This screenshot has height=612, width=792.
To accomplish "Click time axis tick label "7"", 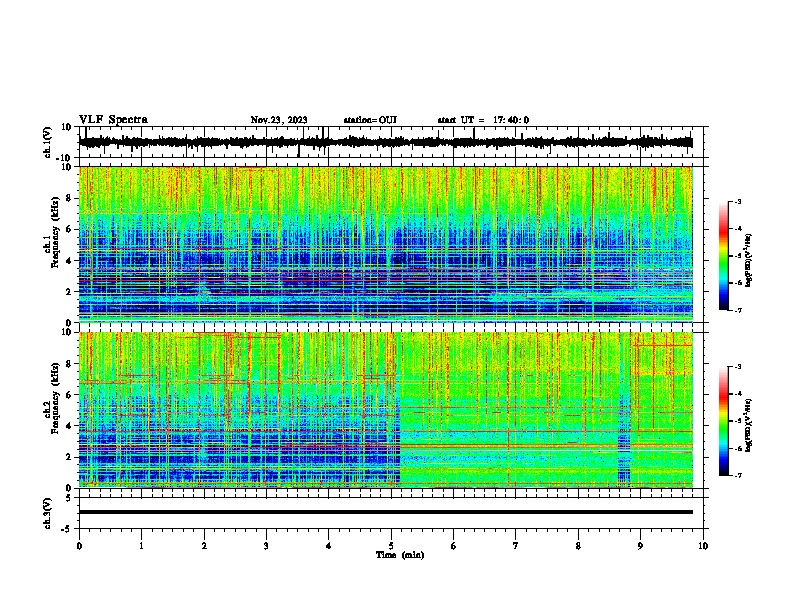I will 516,546.
